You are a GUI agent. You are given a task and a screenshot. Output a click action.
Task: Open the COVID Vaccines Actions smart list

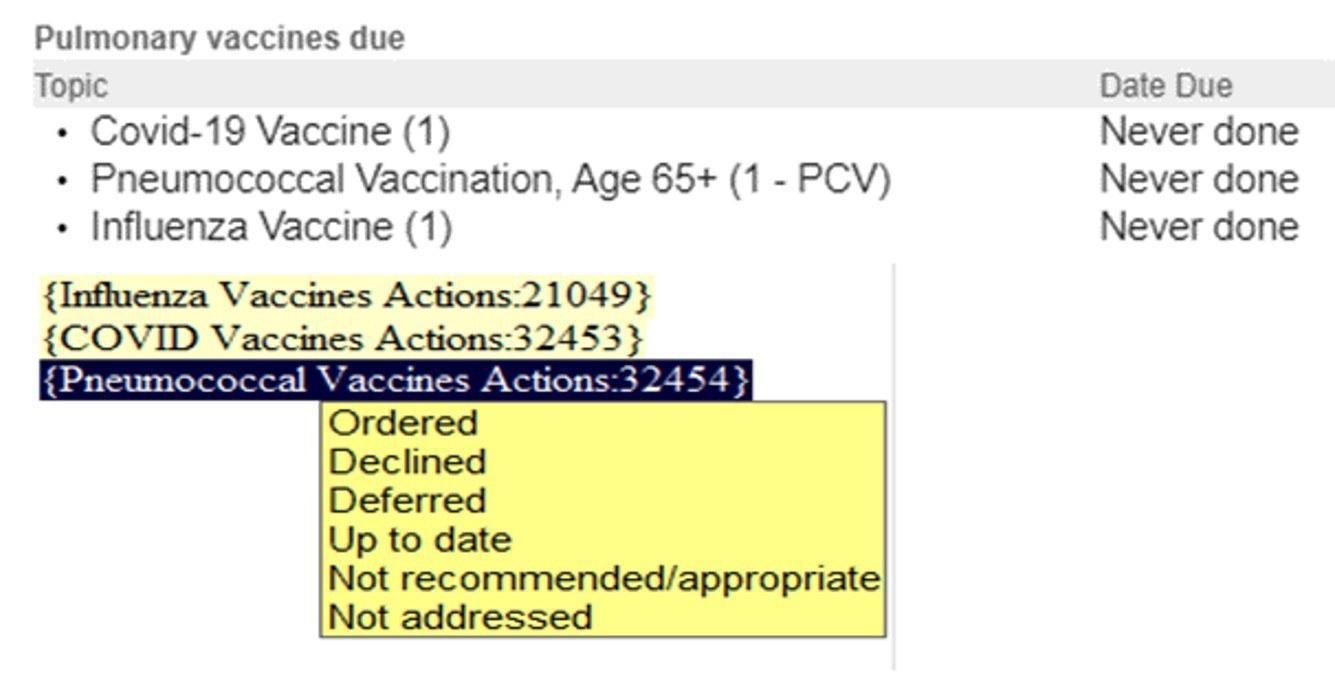341,339
